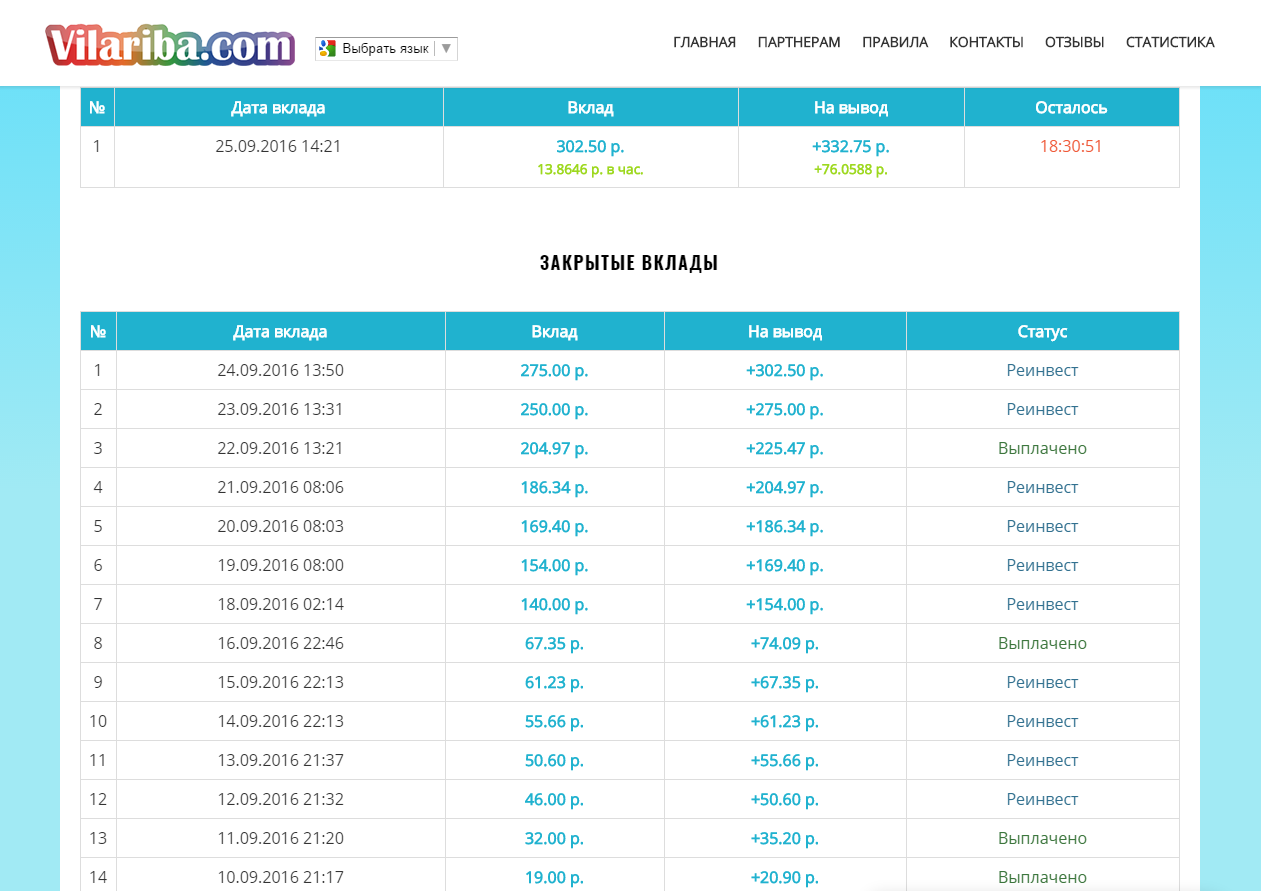Image resolution: width=1261 pixels, height=891 pixels.
Task: Click the 55.66 р. deposit cell
Action: [x=554, y=721]
